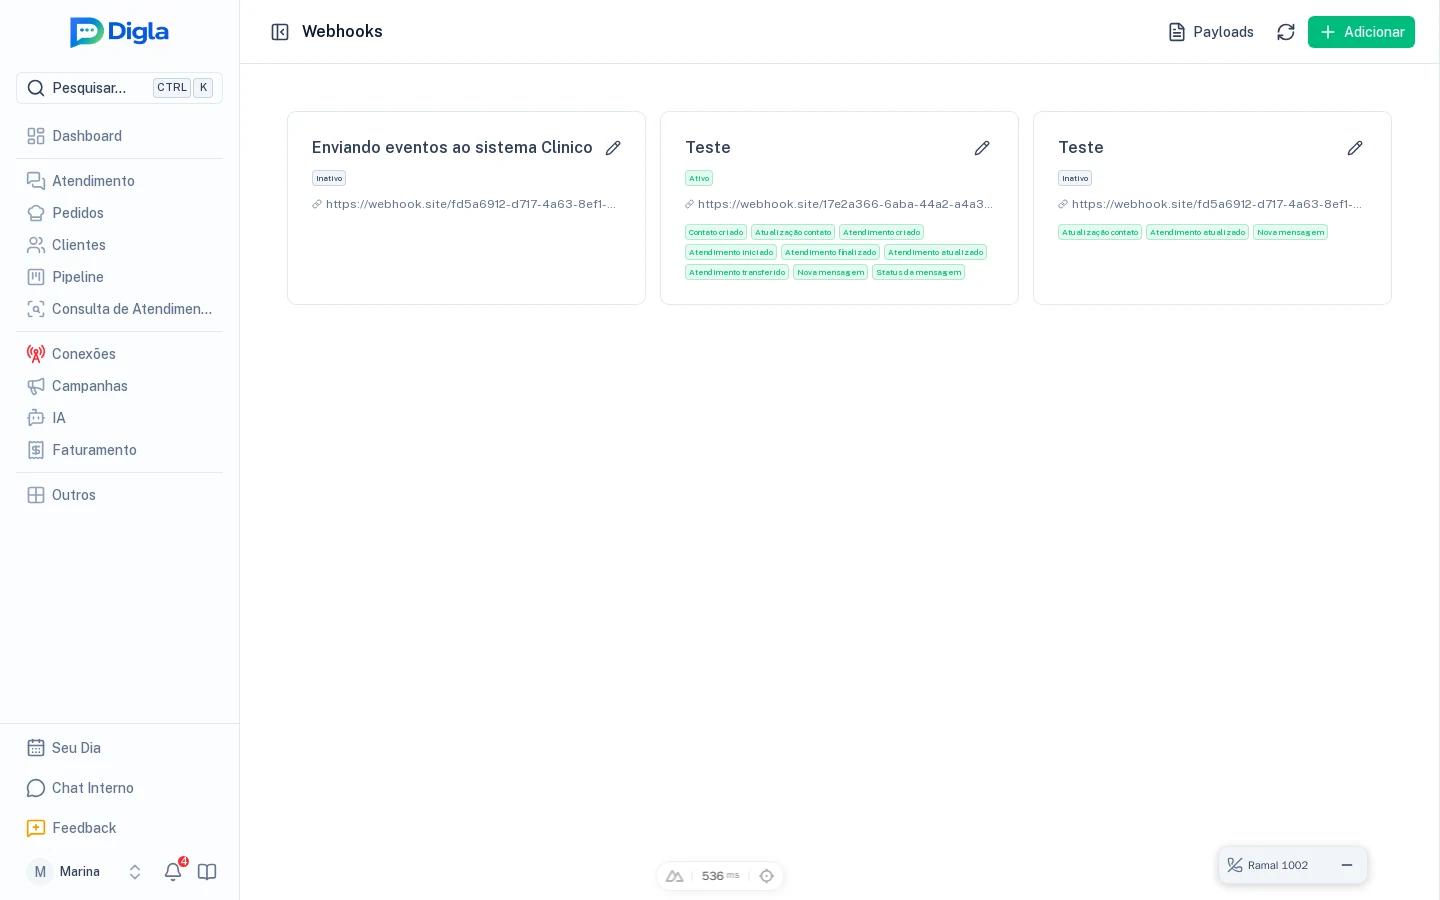Open Conexões in the sidebar
The image size is (1440, 900).
[119, 354]
